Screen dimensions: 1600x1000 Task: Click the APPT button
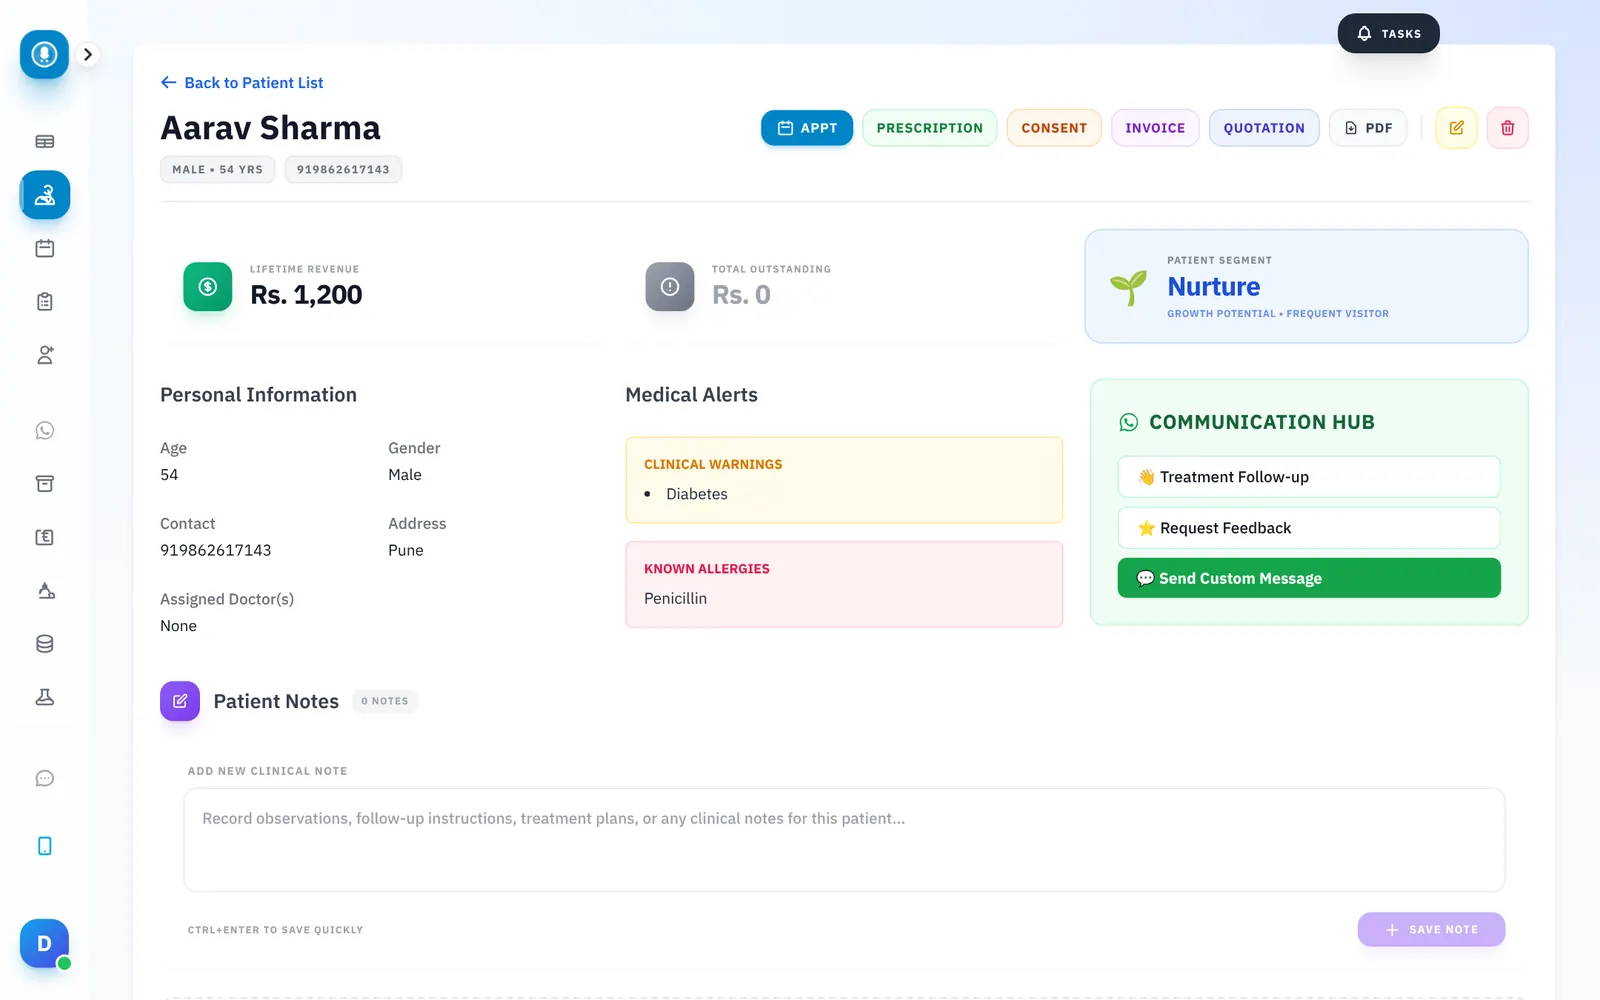[807, 128]
